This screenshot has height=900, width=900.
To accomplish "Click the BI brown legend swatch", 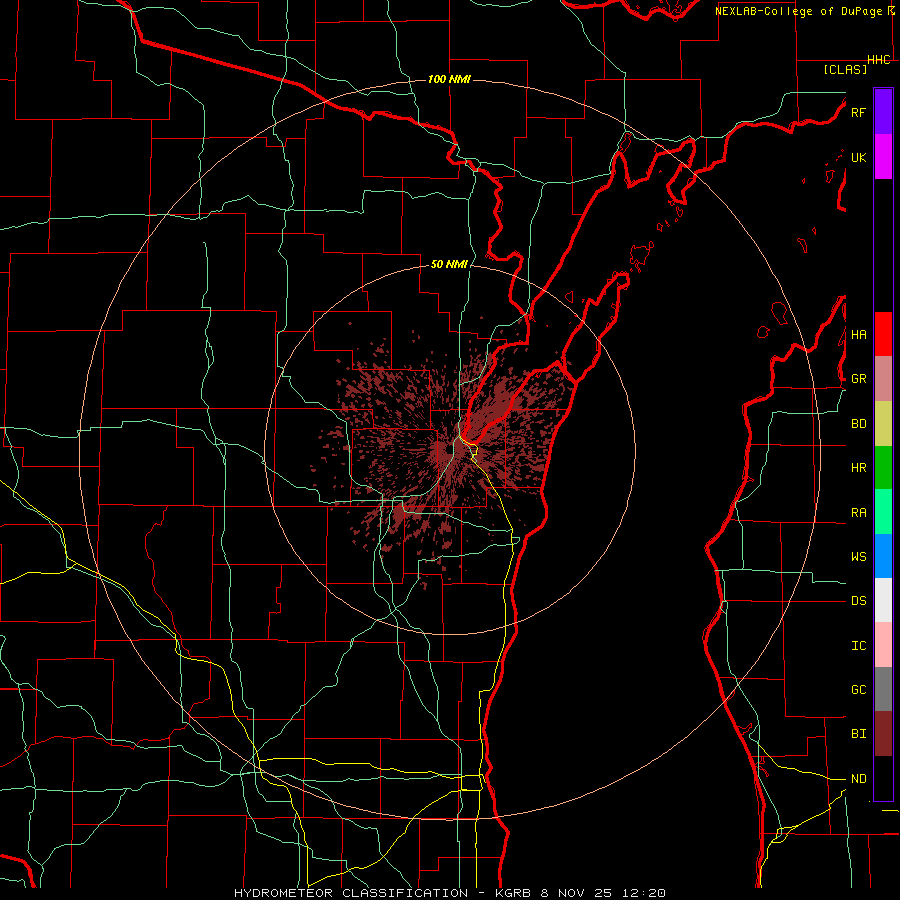I will (x=883, y=734).
